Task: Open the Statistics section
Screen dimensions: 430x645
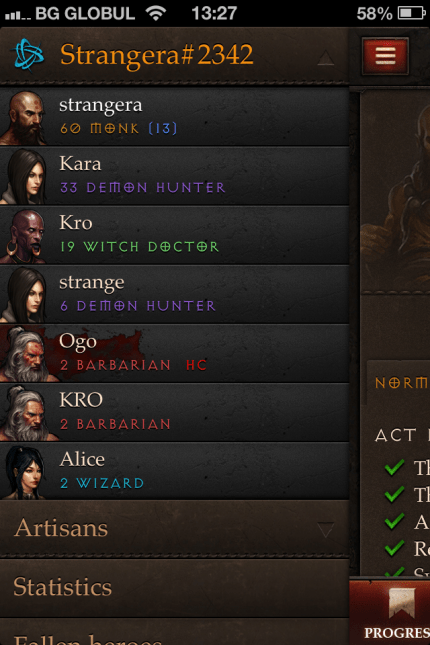Action: [x=174, y=587]
